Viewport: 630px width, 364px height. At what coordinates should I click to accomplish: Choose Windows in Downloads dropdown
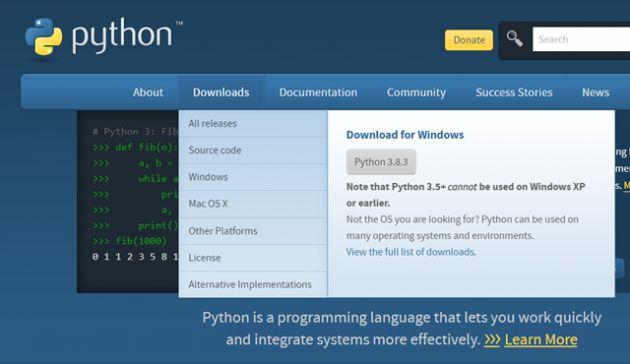point(253,177)
